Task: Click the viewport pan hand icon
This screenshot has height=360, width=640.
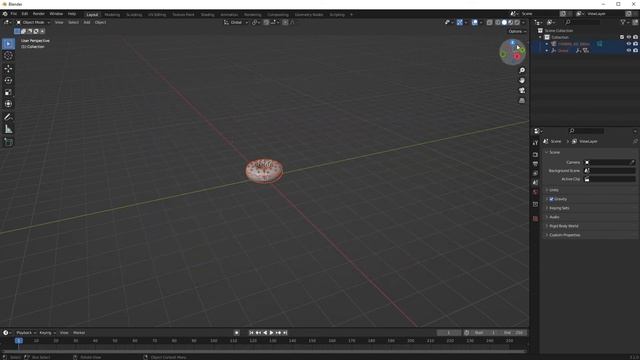Action: [x=522, y=80]
